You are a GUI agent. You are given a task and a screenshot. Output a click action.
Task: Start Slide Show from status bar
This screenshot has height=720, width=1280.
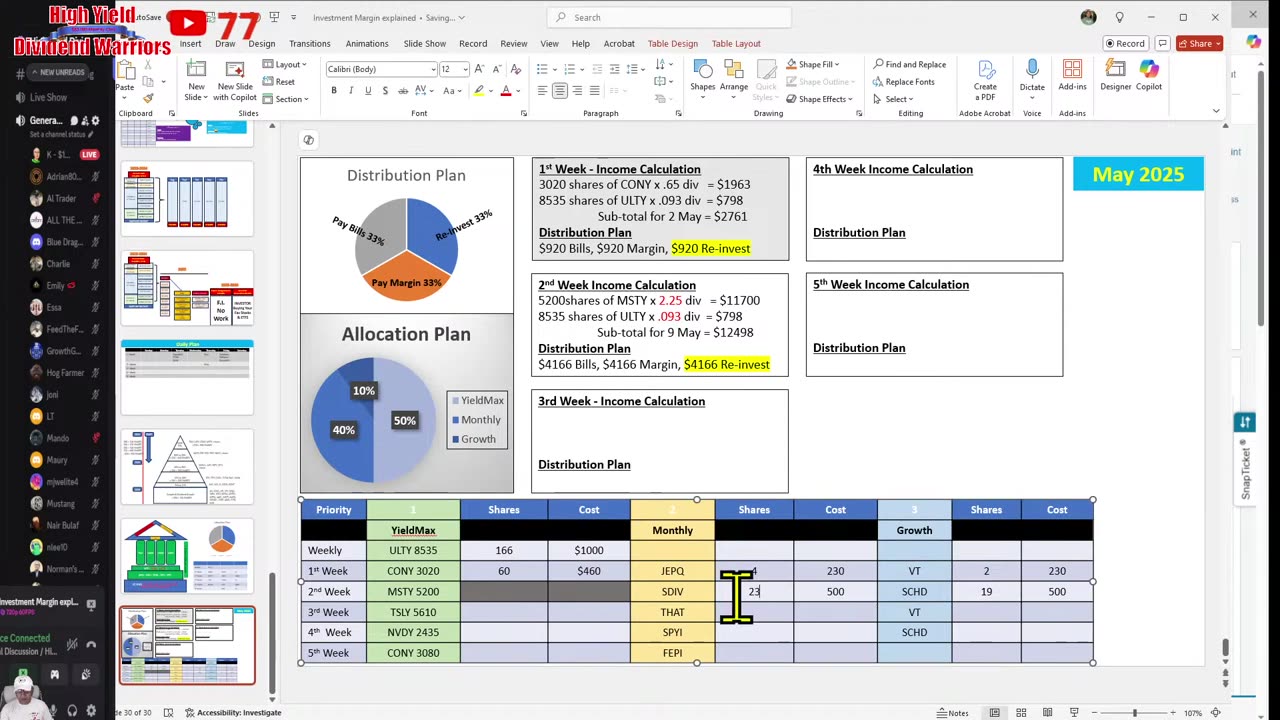click(x=1074, y=713)
